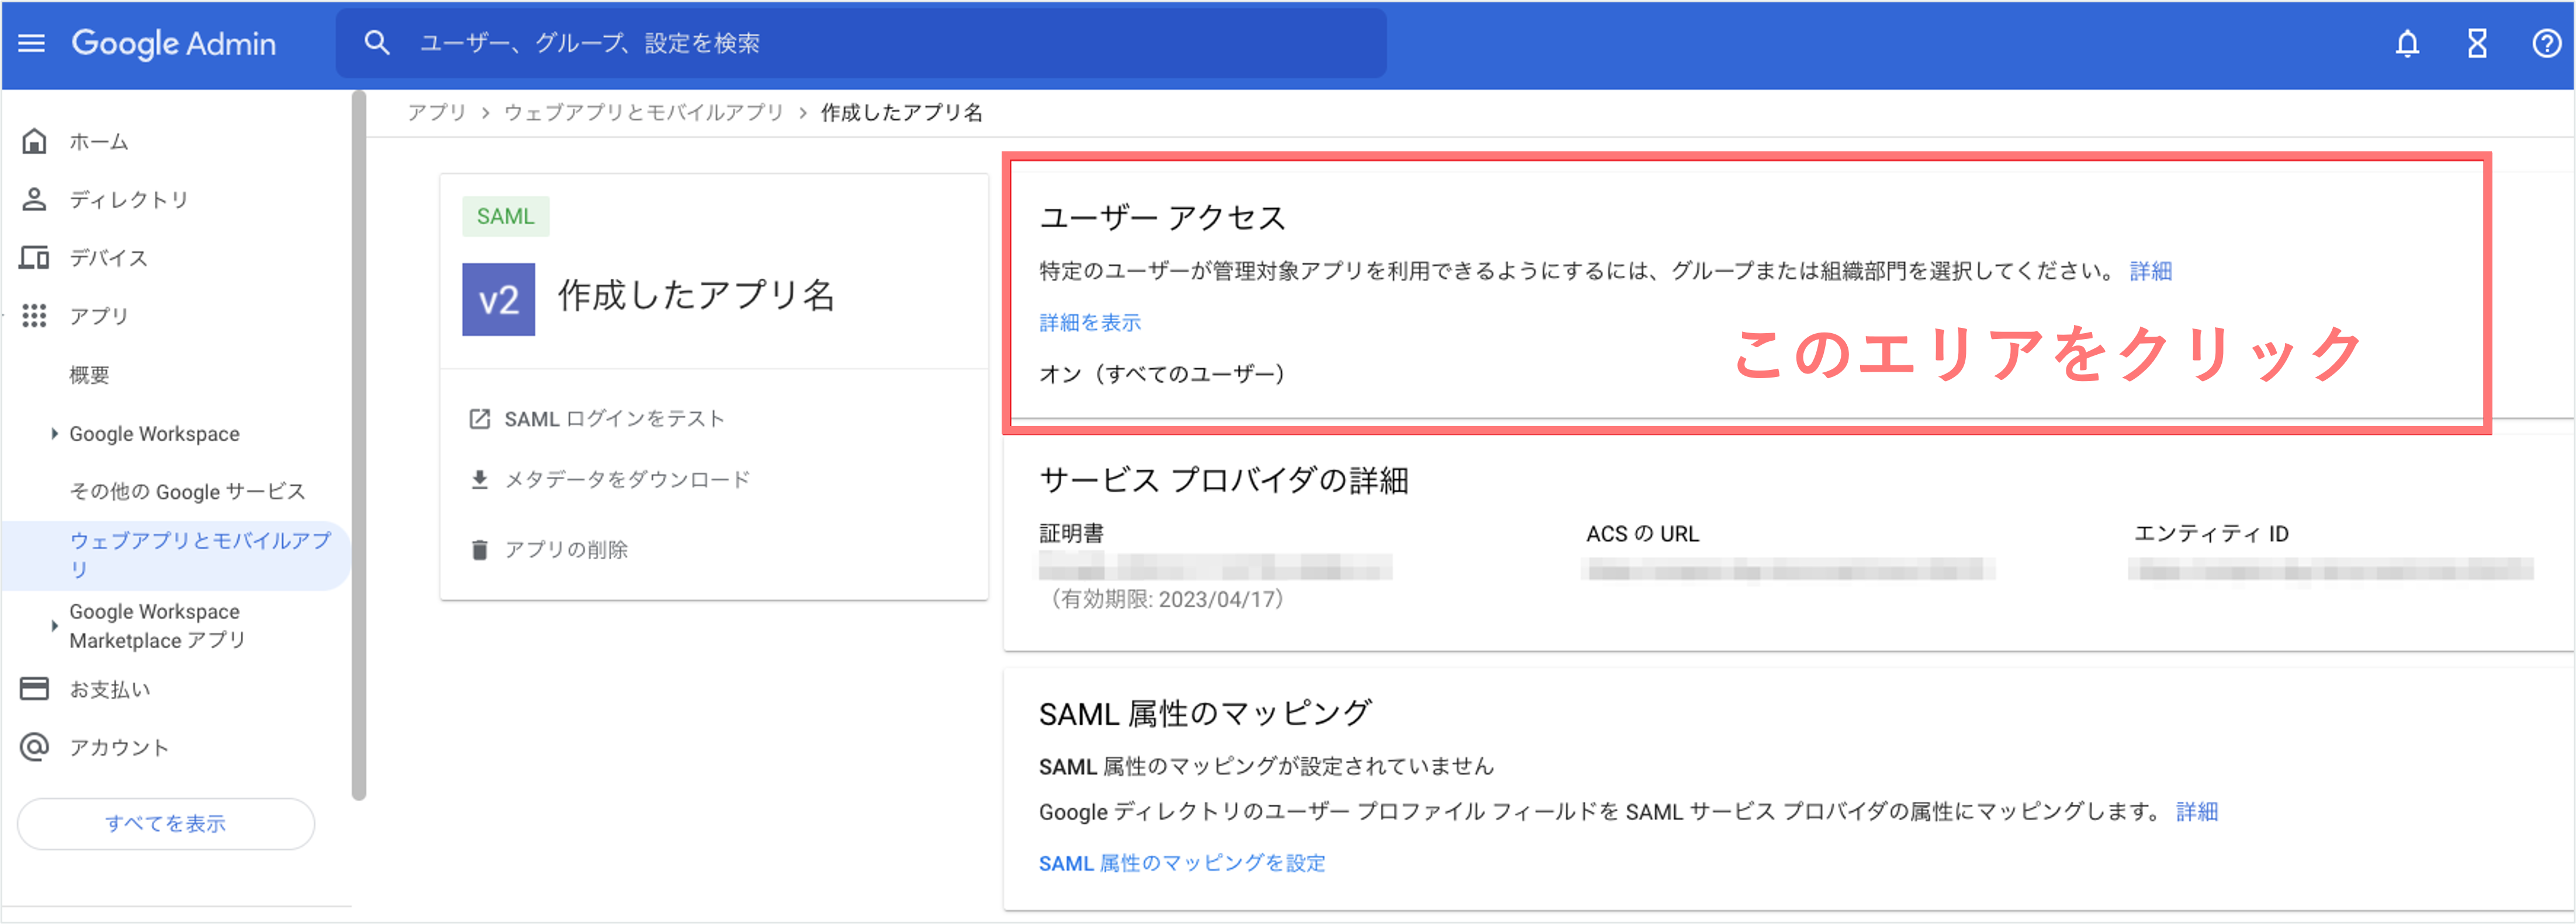
Task: Click the お支払い credit card icon
Action: point(34,689)
